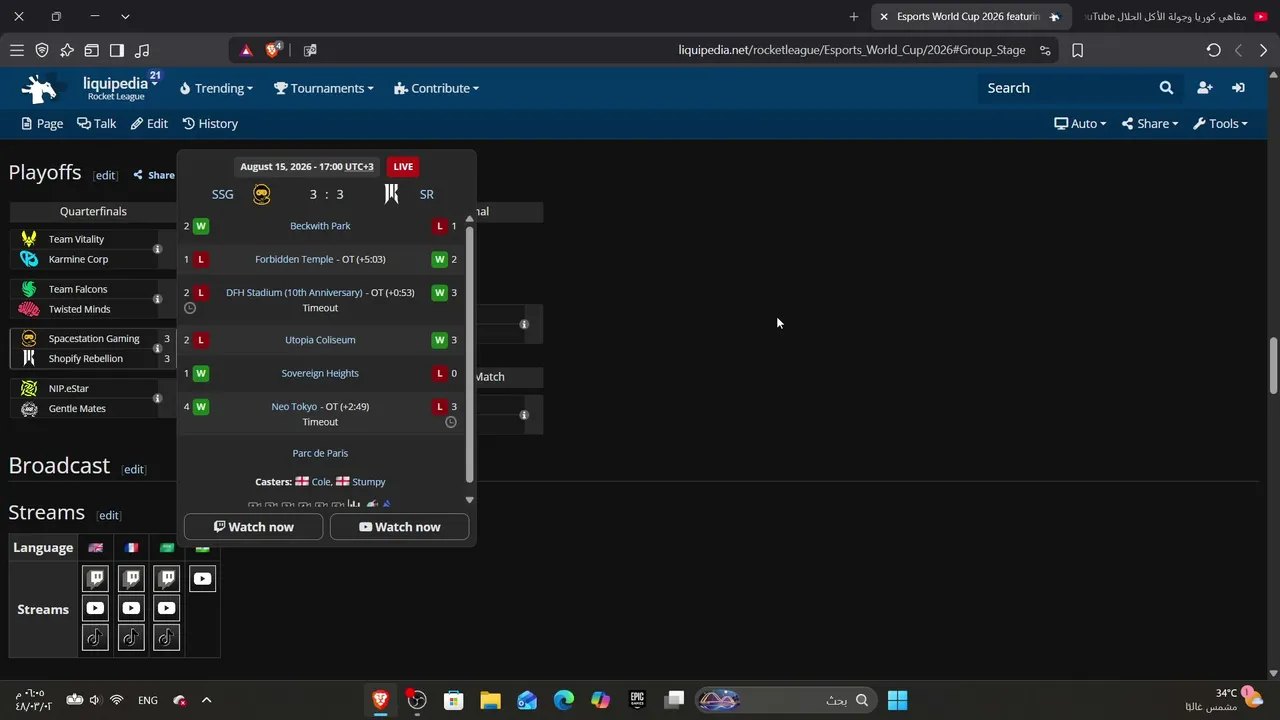Viewport: 1280px width, 720px height.
Task: Open the Leo AI sparkle icon
Action: 67,50
